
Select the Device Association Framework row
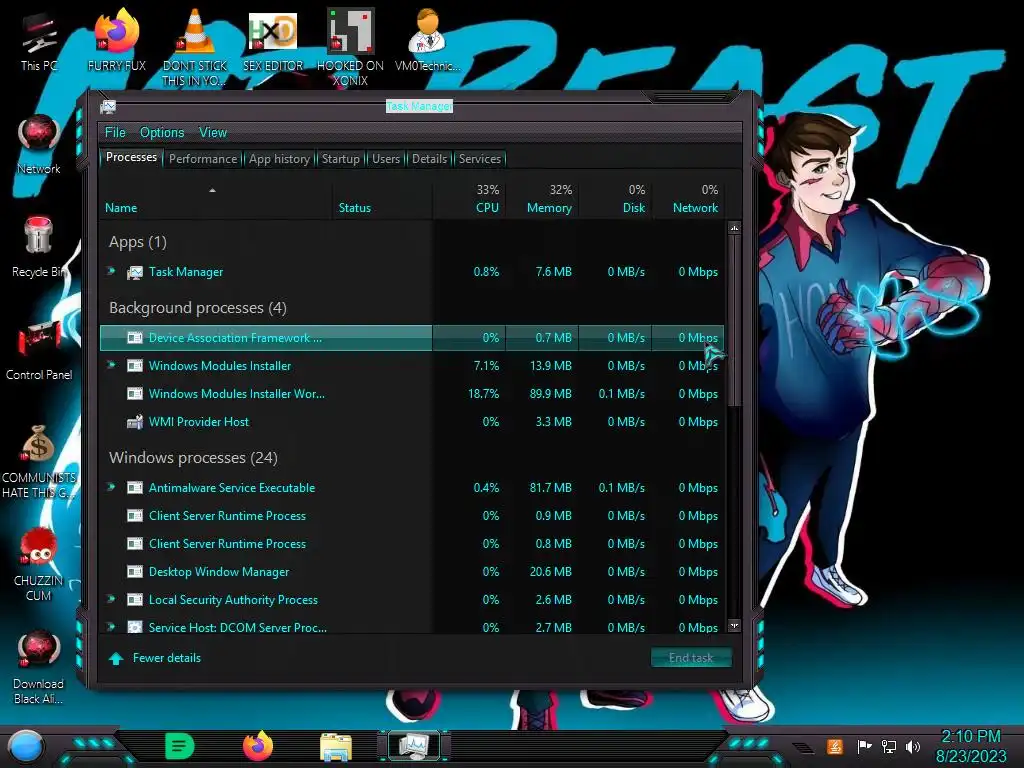[412, 338]
